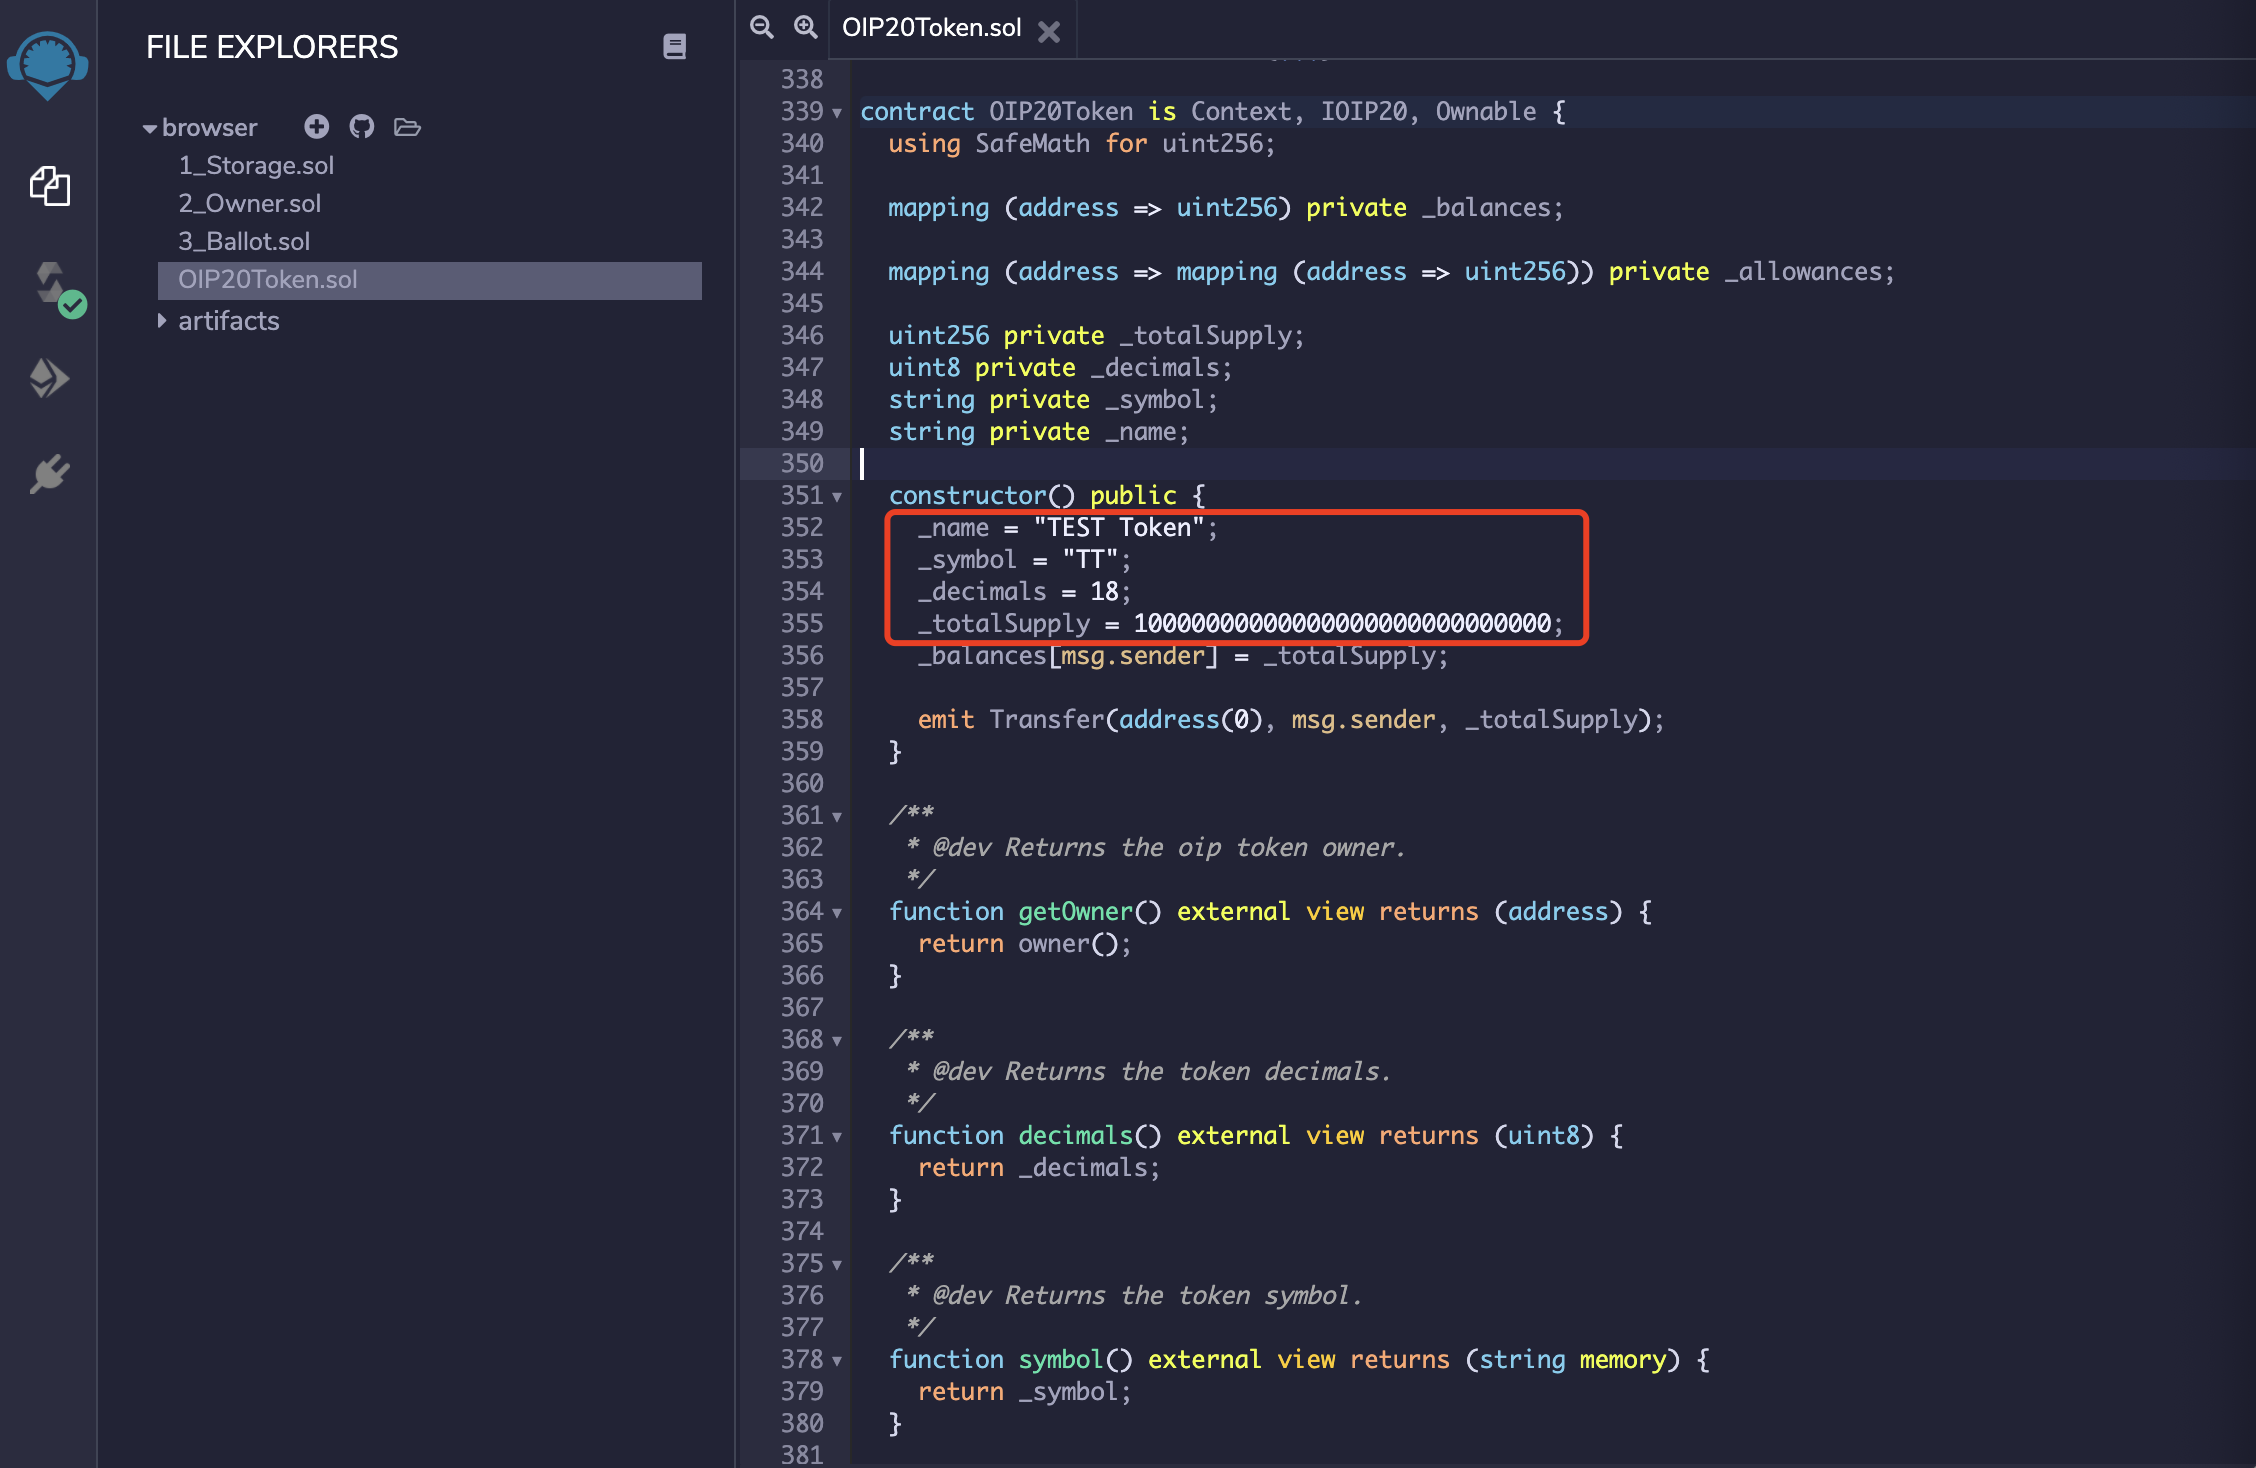Click the Remix logo icon
This screenshot has width=2256, height=1468.
click(x=48, y=65)
